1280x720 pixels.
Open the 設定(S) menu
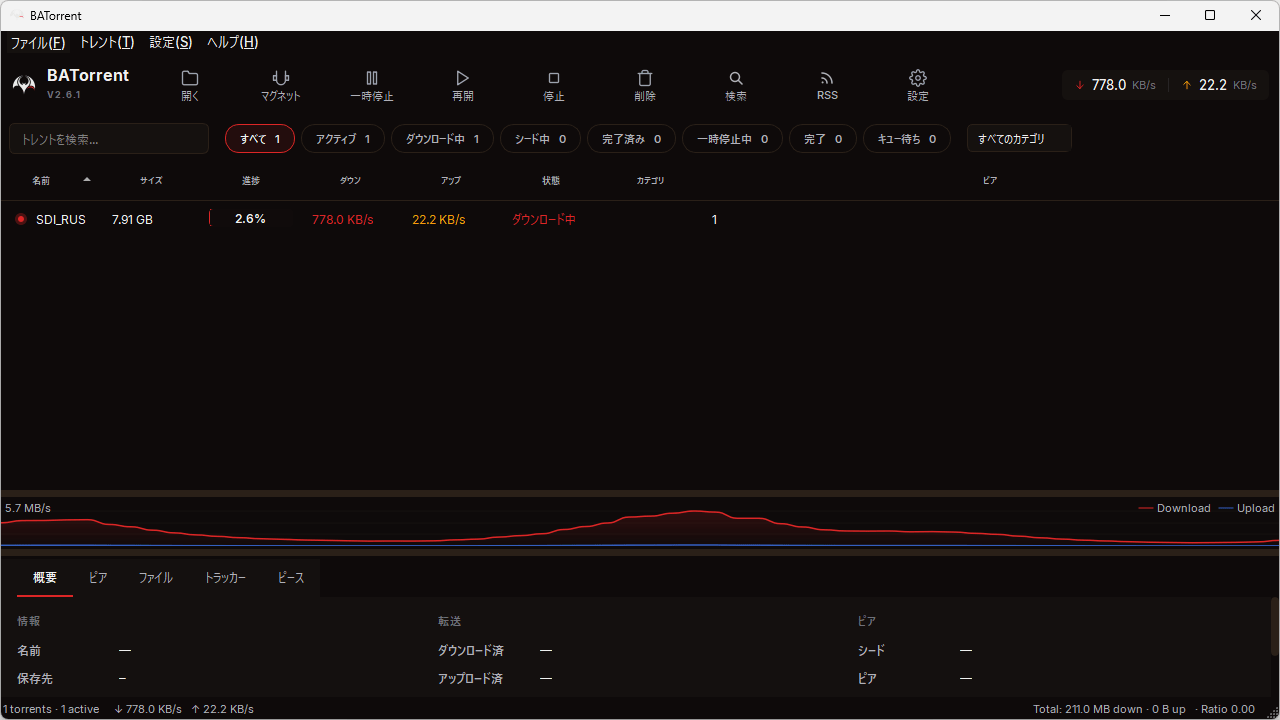click(x=170, y=42)
